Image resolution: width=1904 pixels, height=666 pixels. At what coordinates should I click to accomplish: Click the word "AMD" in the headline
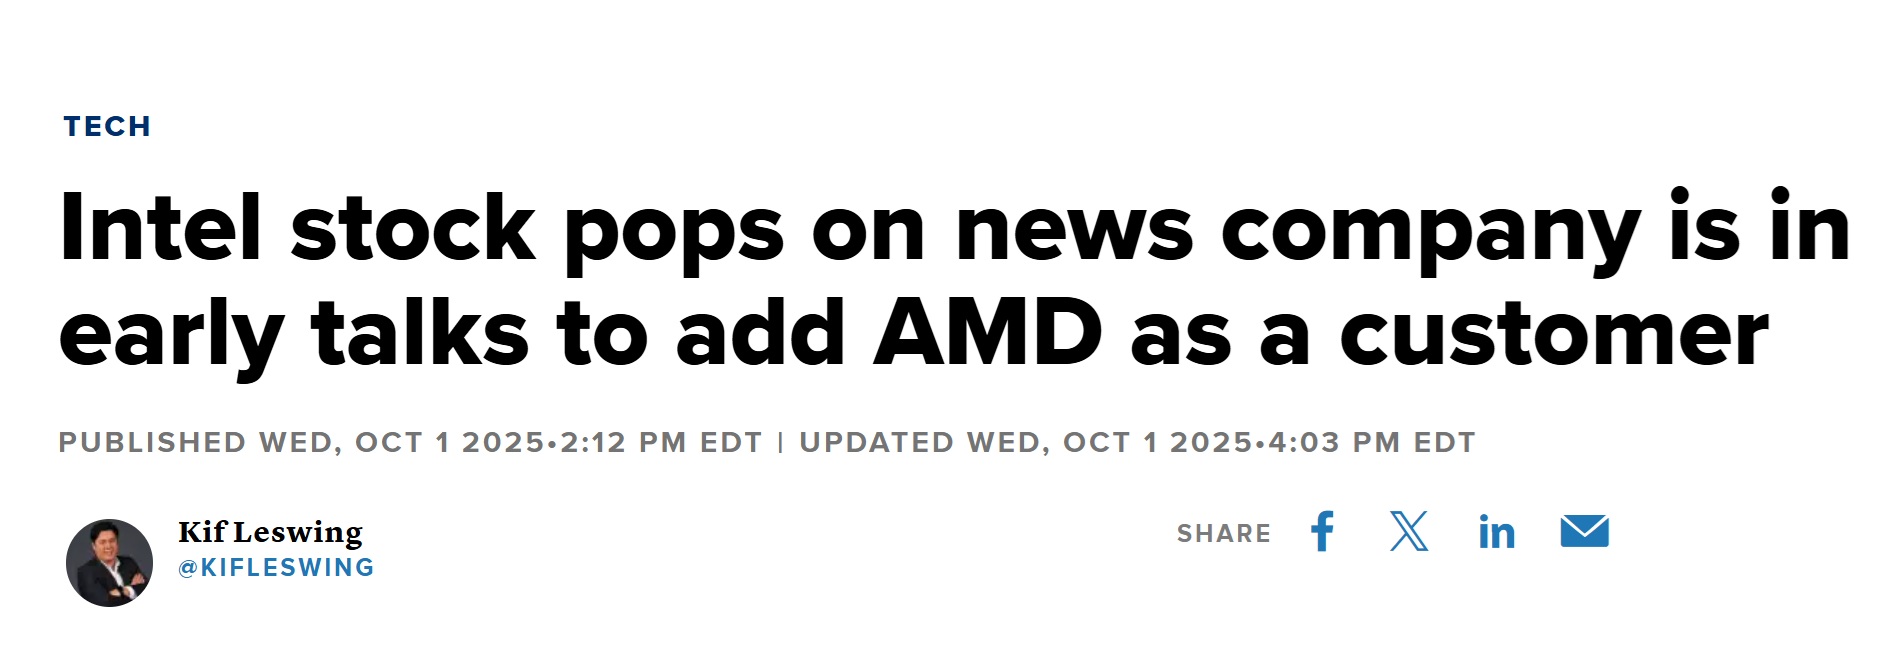point(987,334)
